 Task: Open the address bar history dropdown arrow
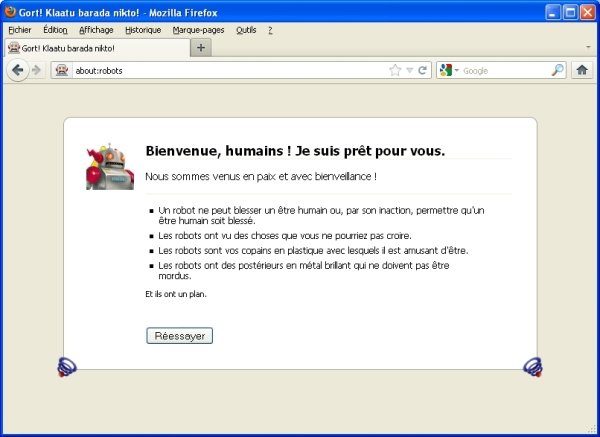tap(409, 70)
